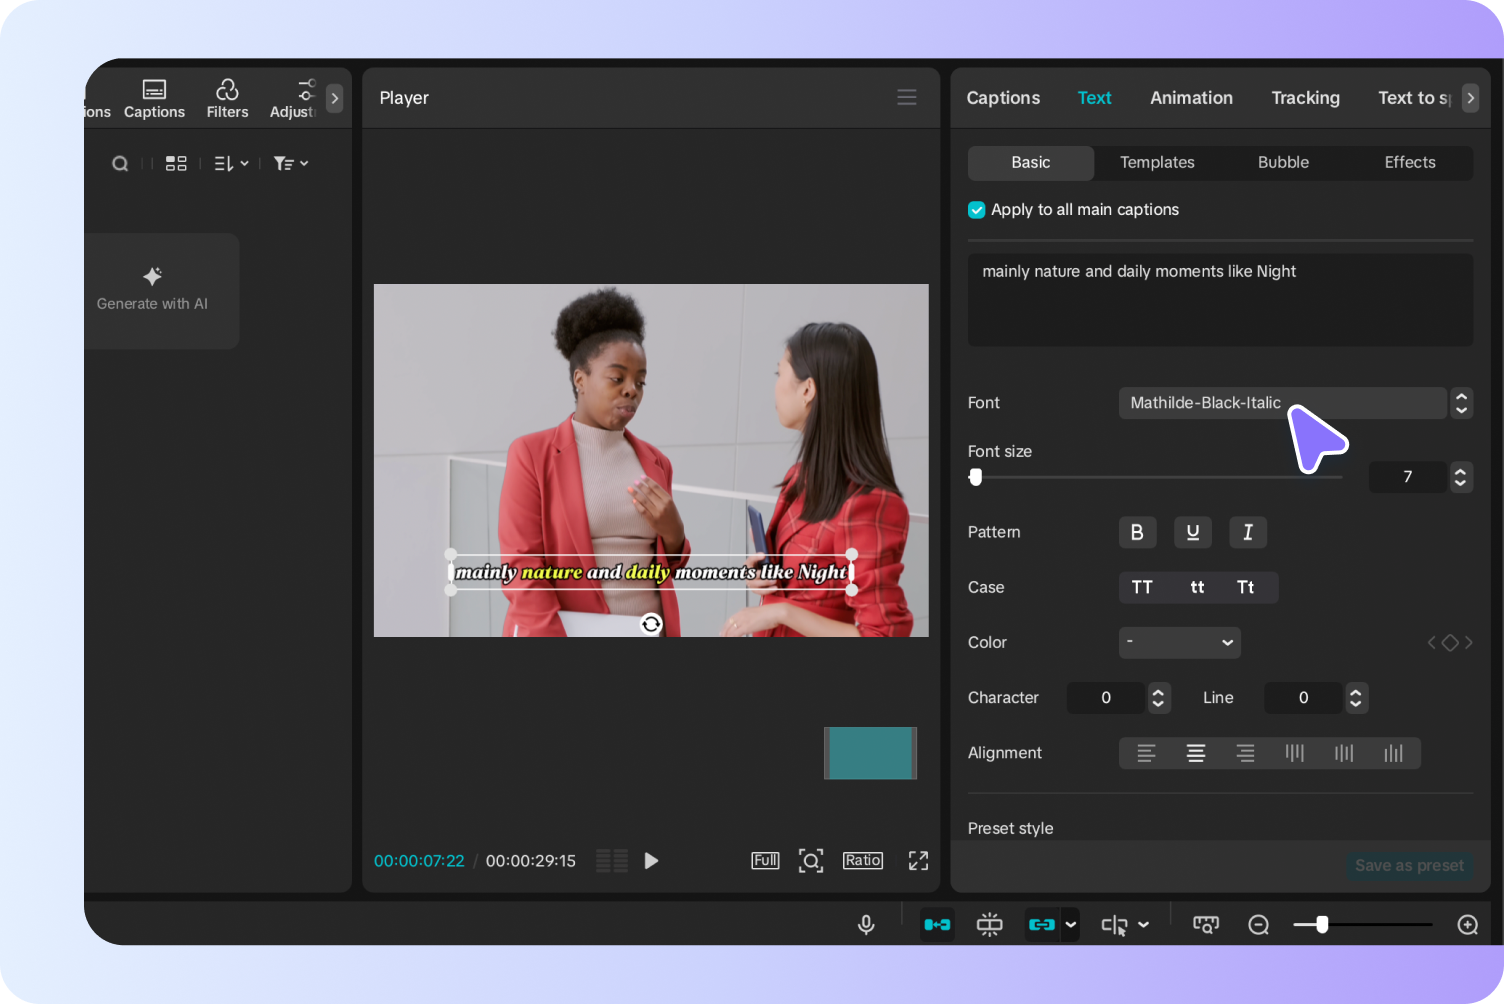Open the sort dropdown in the left panel
The width and height of the screenshot is (1504, 1004).
point(230,163)
